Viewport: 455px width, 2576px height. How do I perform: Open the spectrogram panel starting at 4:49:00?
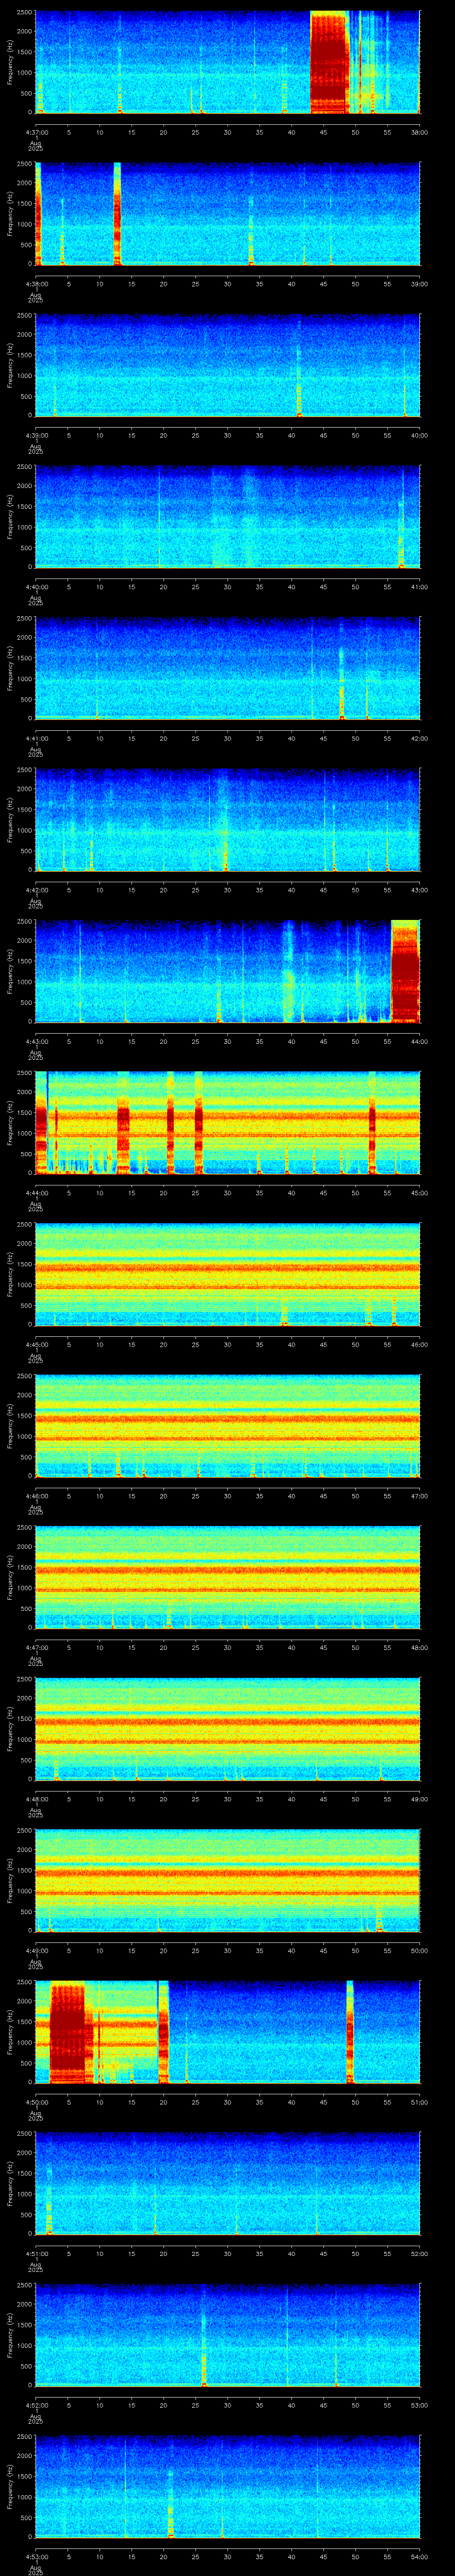coord(227,1880)
